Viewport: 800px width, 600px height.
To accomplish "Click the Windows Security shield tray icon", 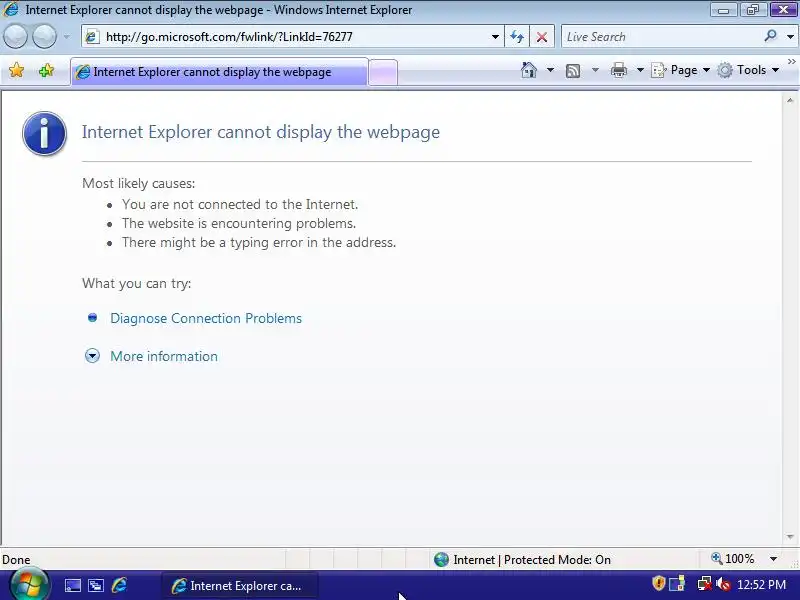I will point(659,583).
